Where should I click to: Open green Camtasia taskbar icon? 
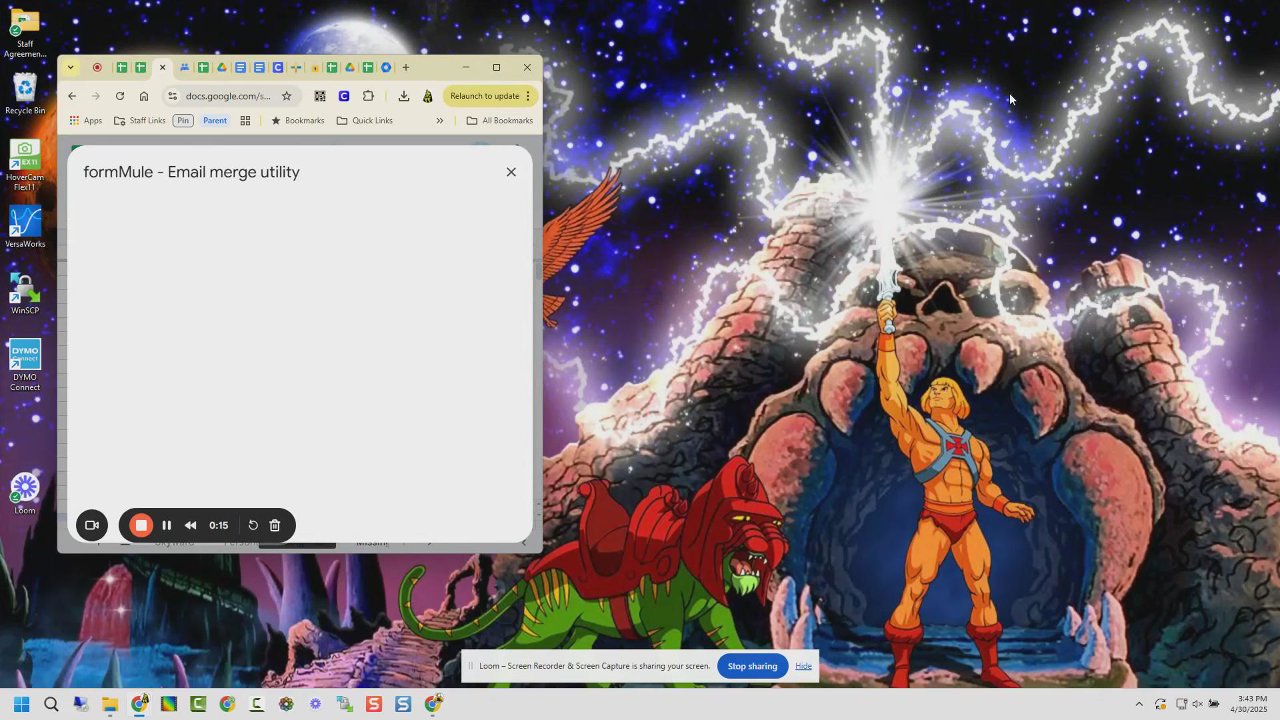click(x=198, y=704)
